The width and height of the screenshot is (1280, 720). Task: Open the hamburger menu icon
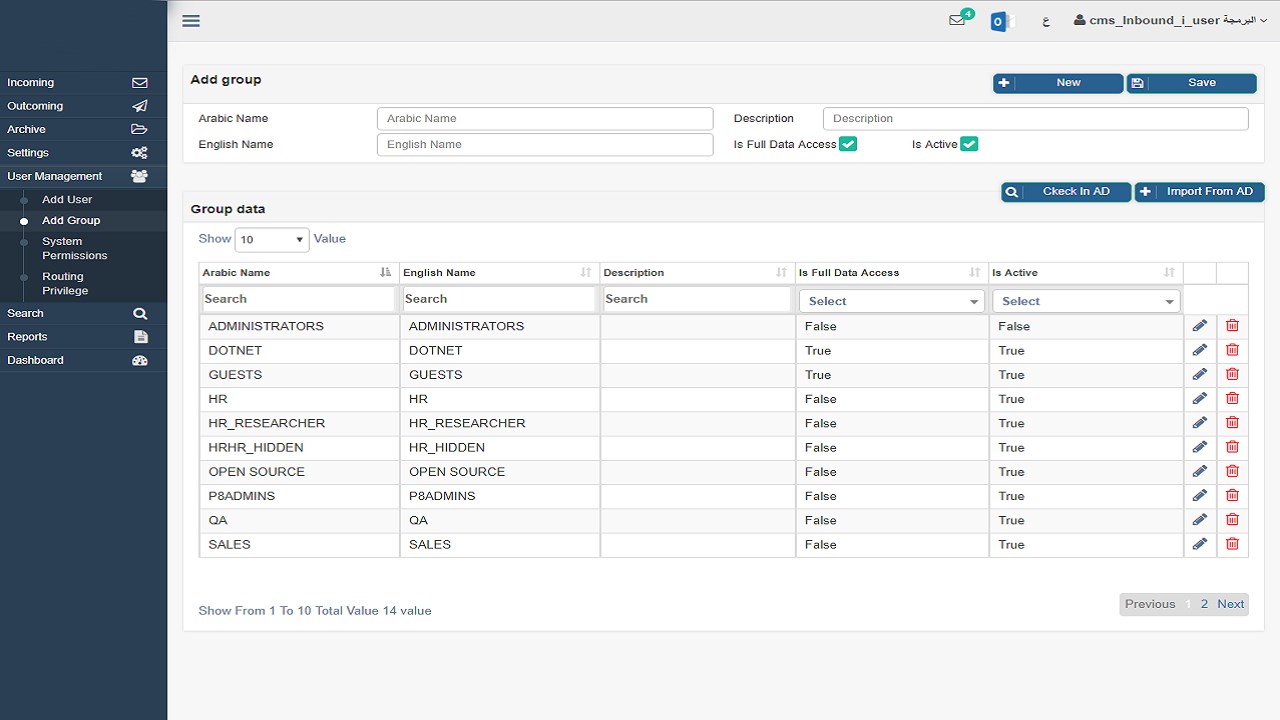pyautogui.click(x=191, y=20)
